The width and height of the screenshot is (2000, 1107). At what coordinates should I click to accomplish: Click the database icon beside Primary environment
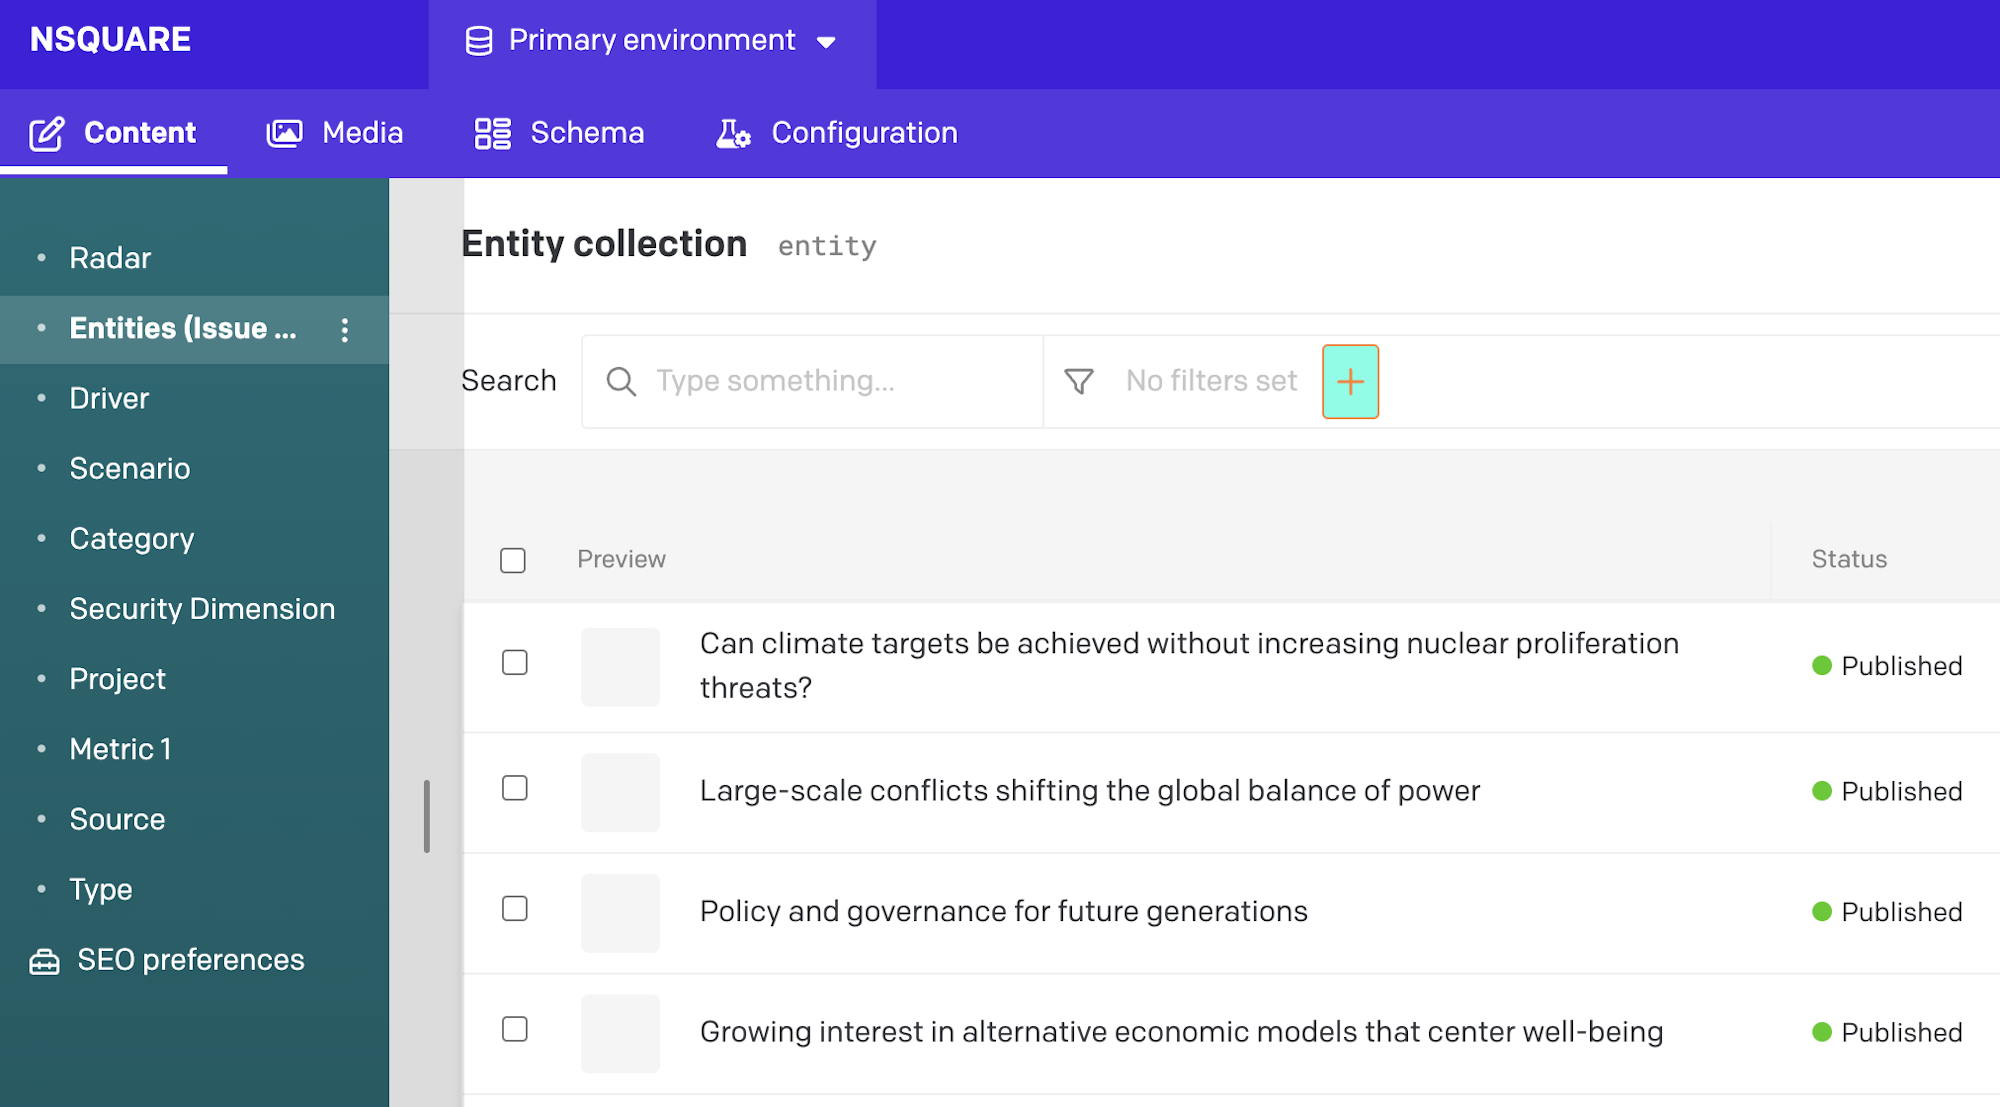click(x=479, y=41)
